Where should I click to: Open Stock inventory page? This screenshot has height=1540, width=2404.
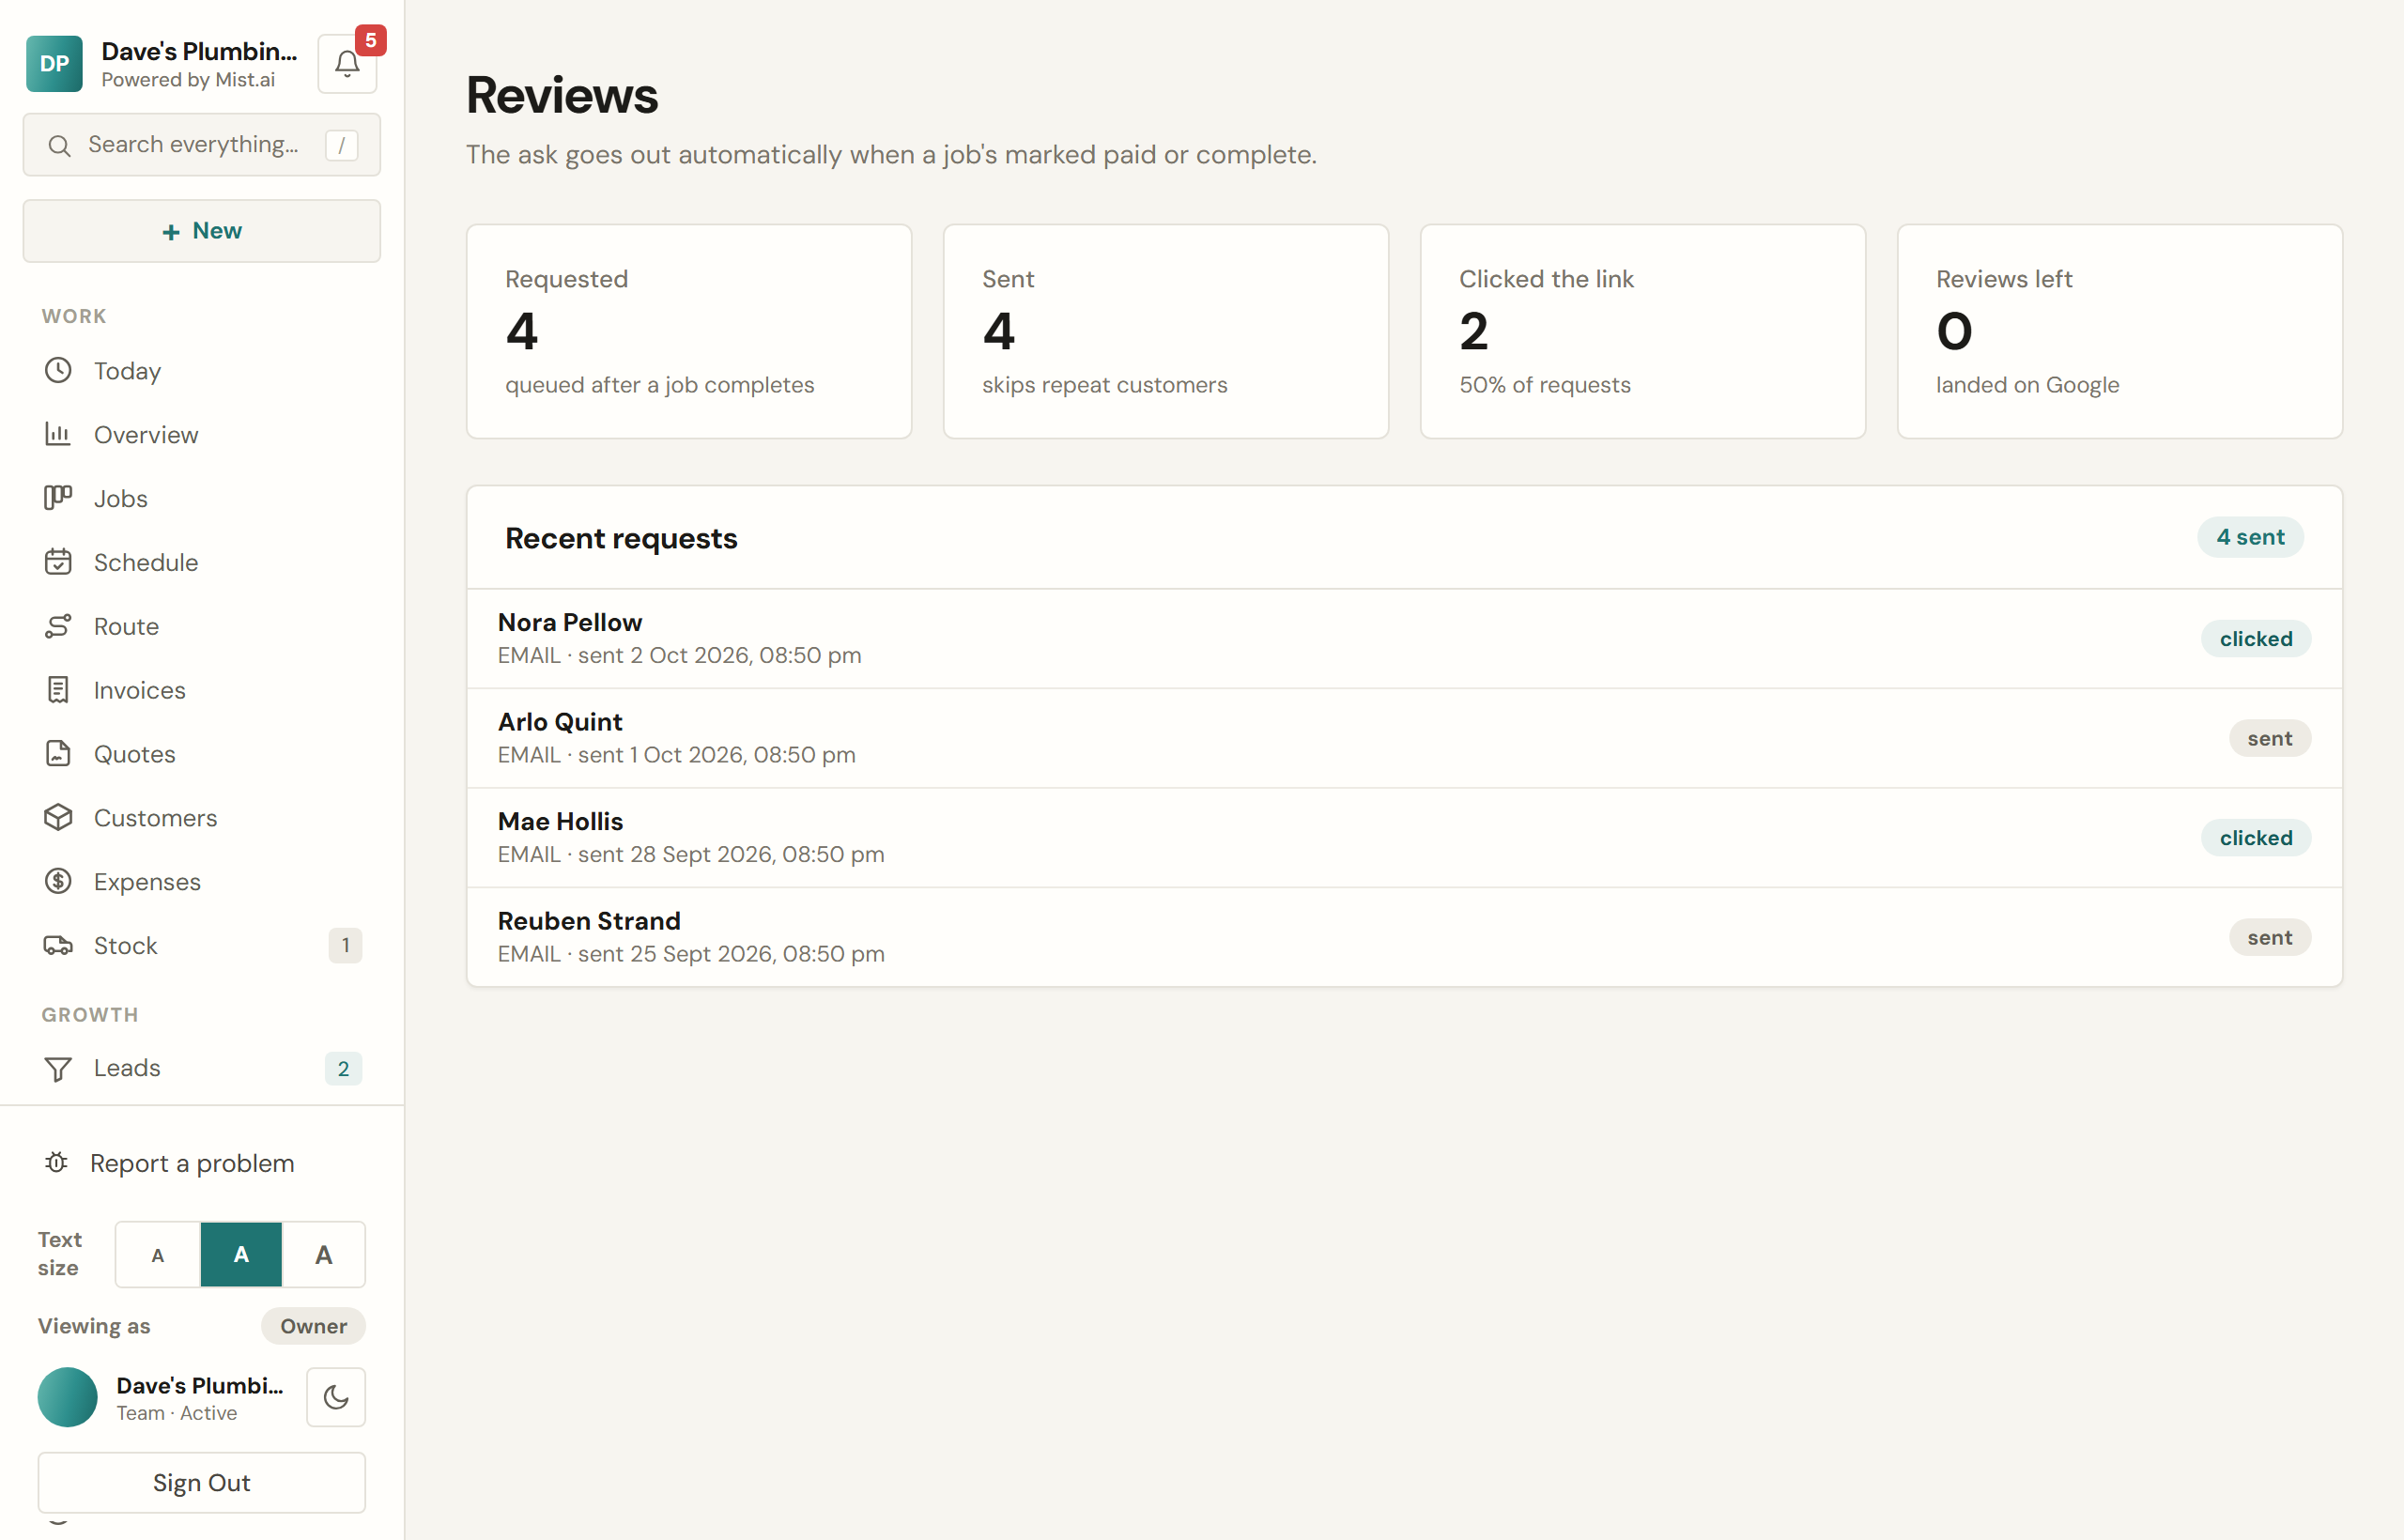point(202,945)
